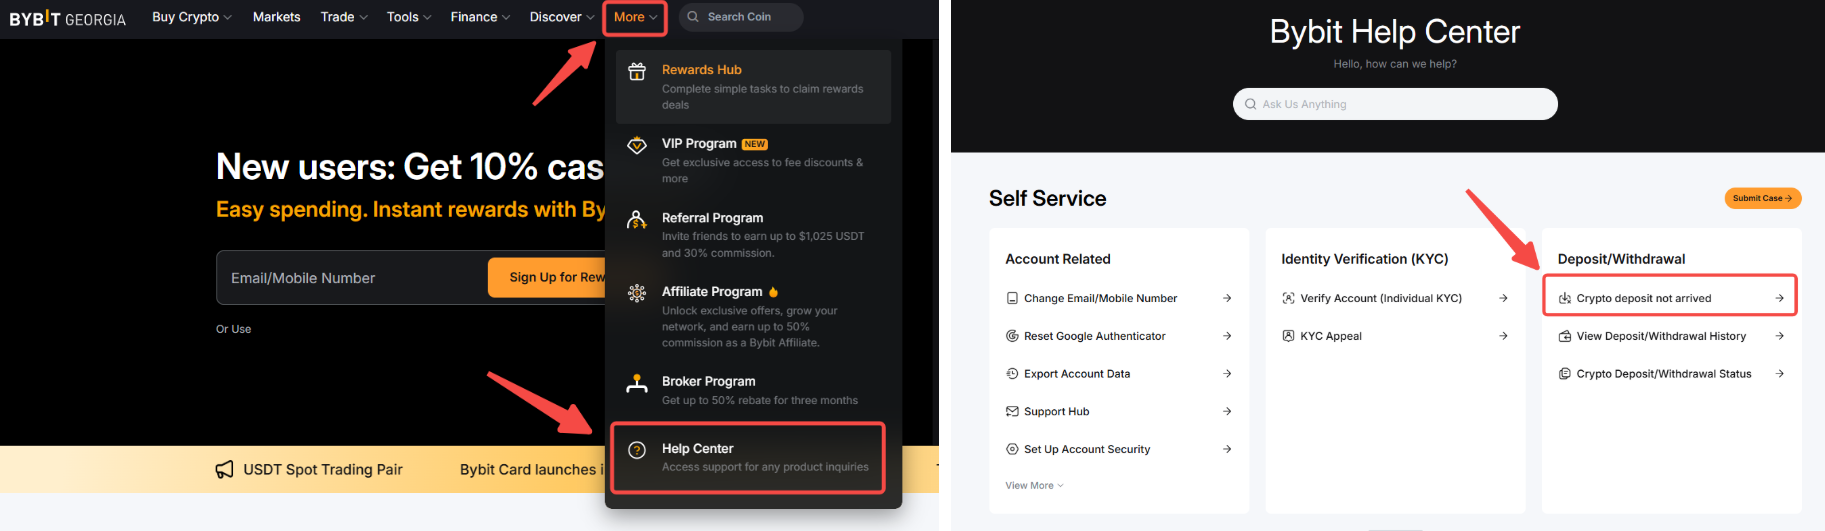Open the Set Up Account Security link
The width and height of the screenshot is (1825, 531).
click(1118, 449)
